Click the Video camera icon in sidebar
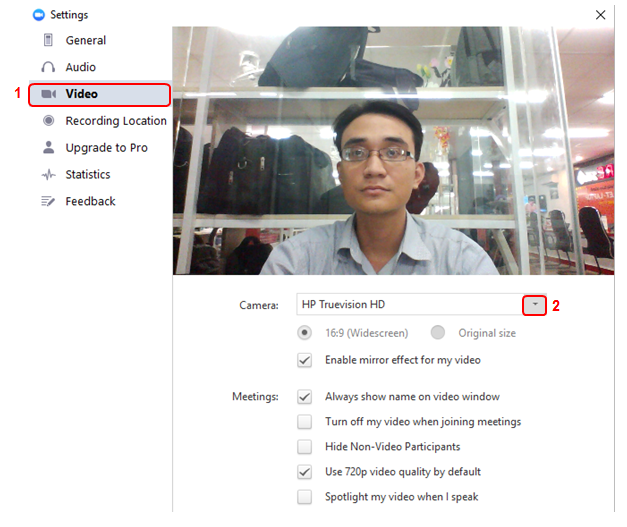The height and width of the screenshot is (527, 627). 48,94
